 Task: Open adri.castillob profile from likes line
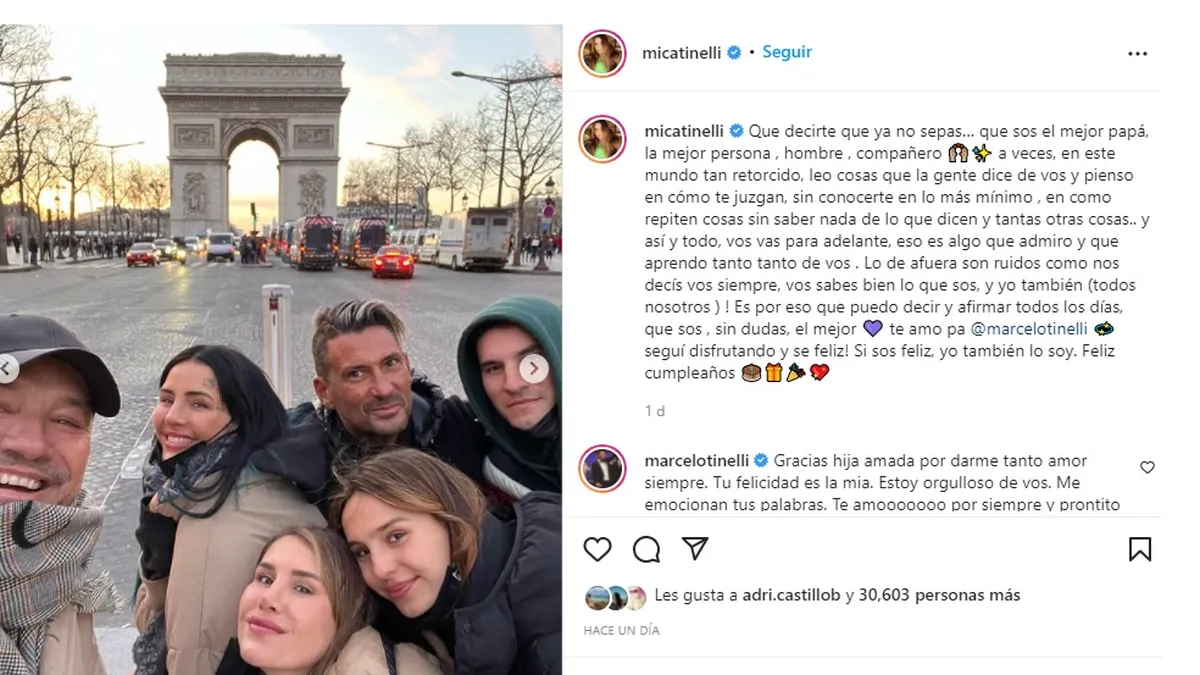tap(792, 595)
